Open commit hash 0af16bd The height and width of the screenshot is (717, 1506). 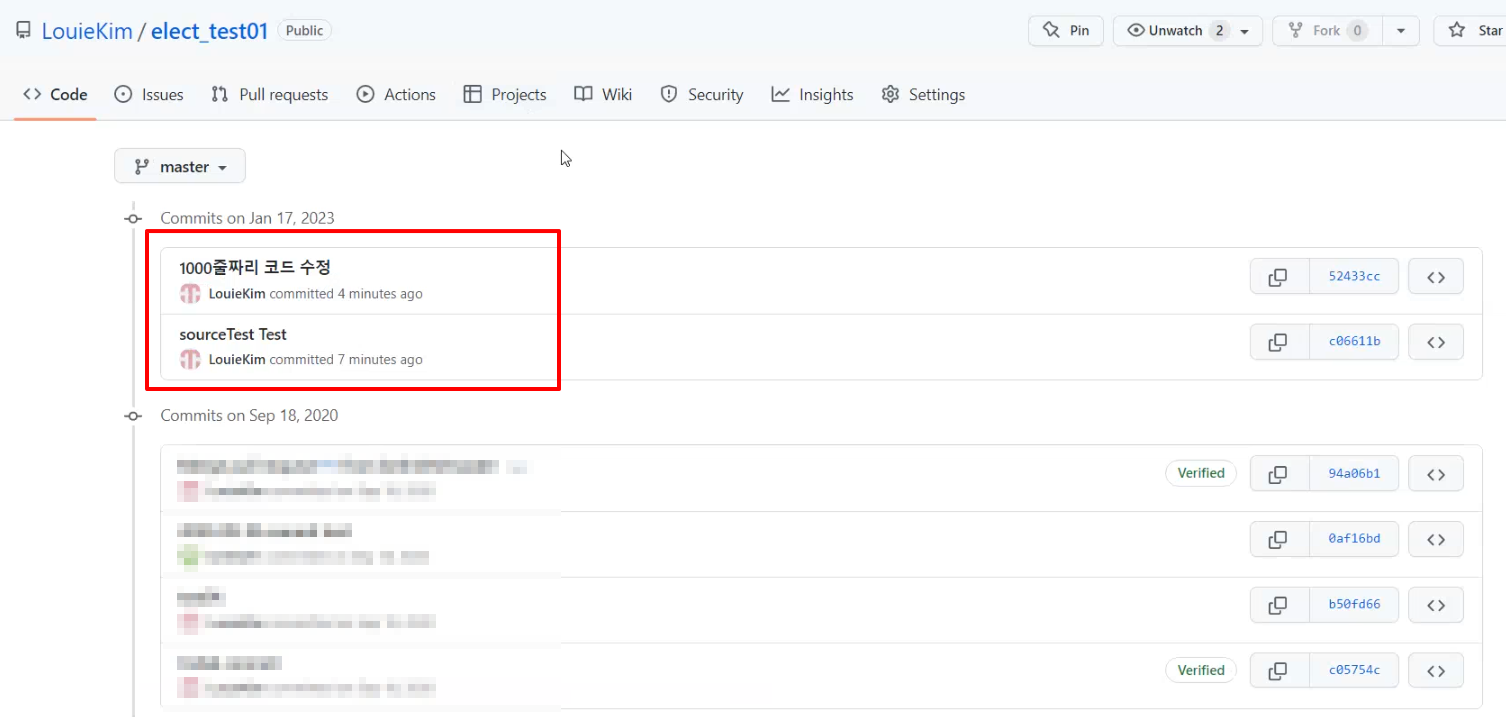tap(1354, 539)
